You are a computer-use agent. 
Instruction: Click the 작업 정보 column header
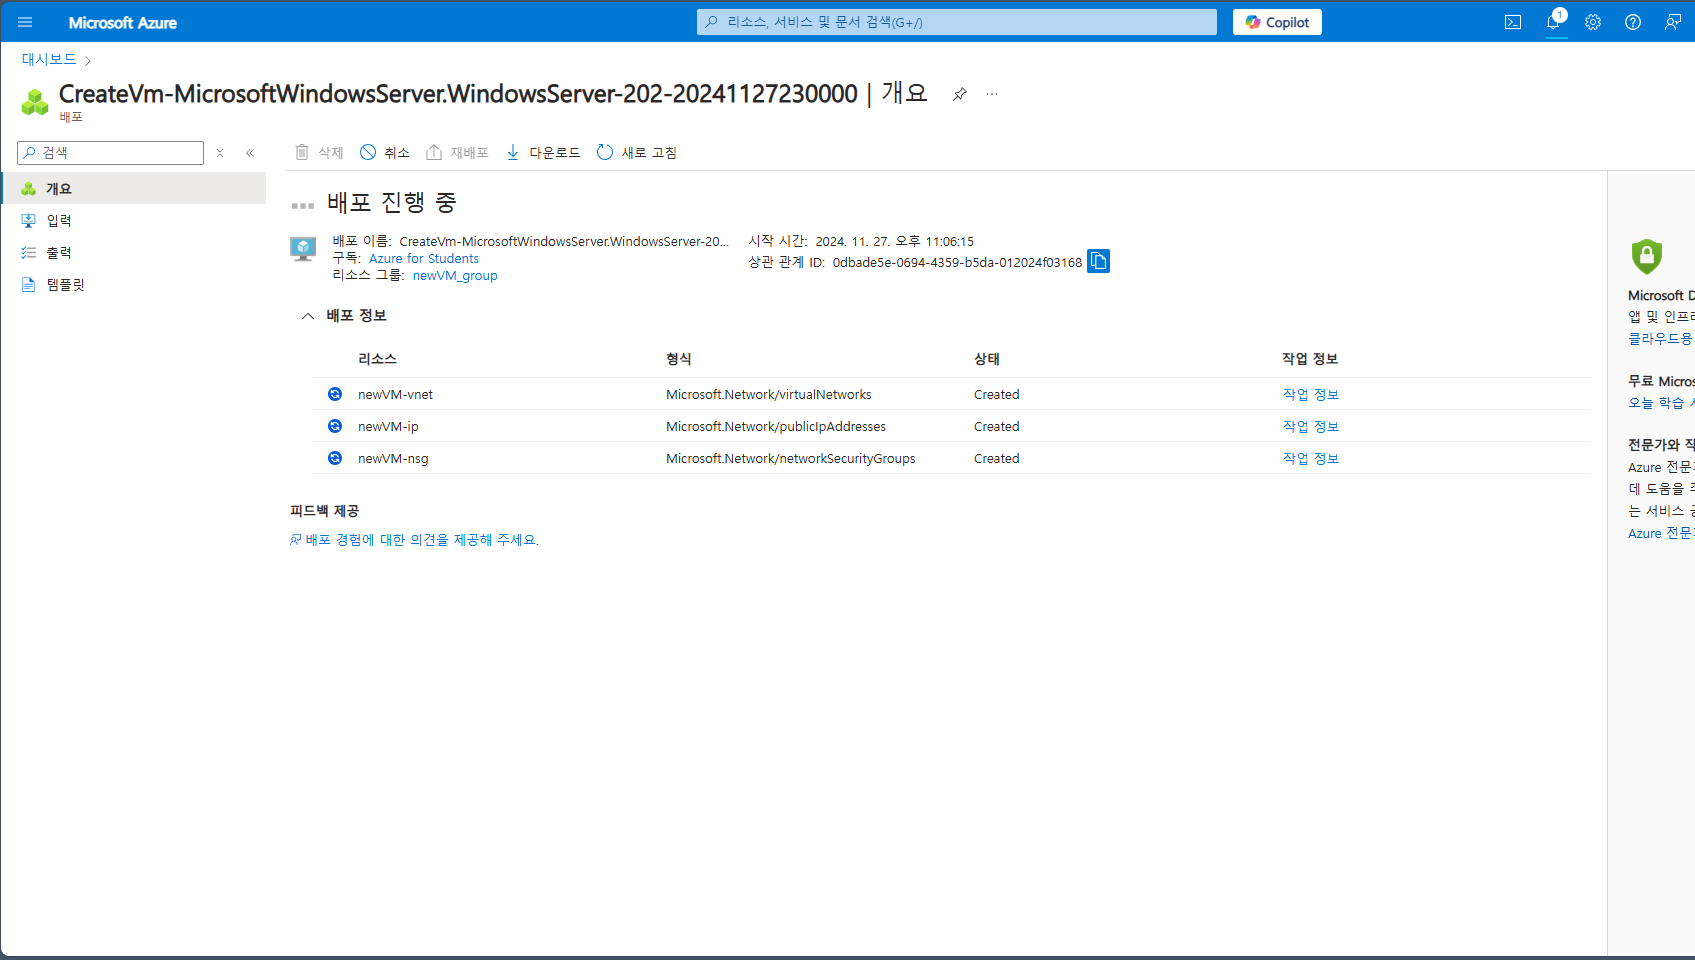coord(1310,358)
